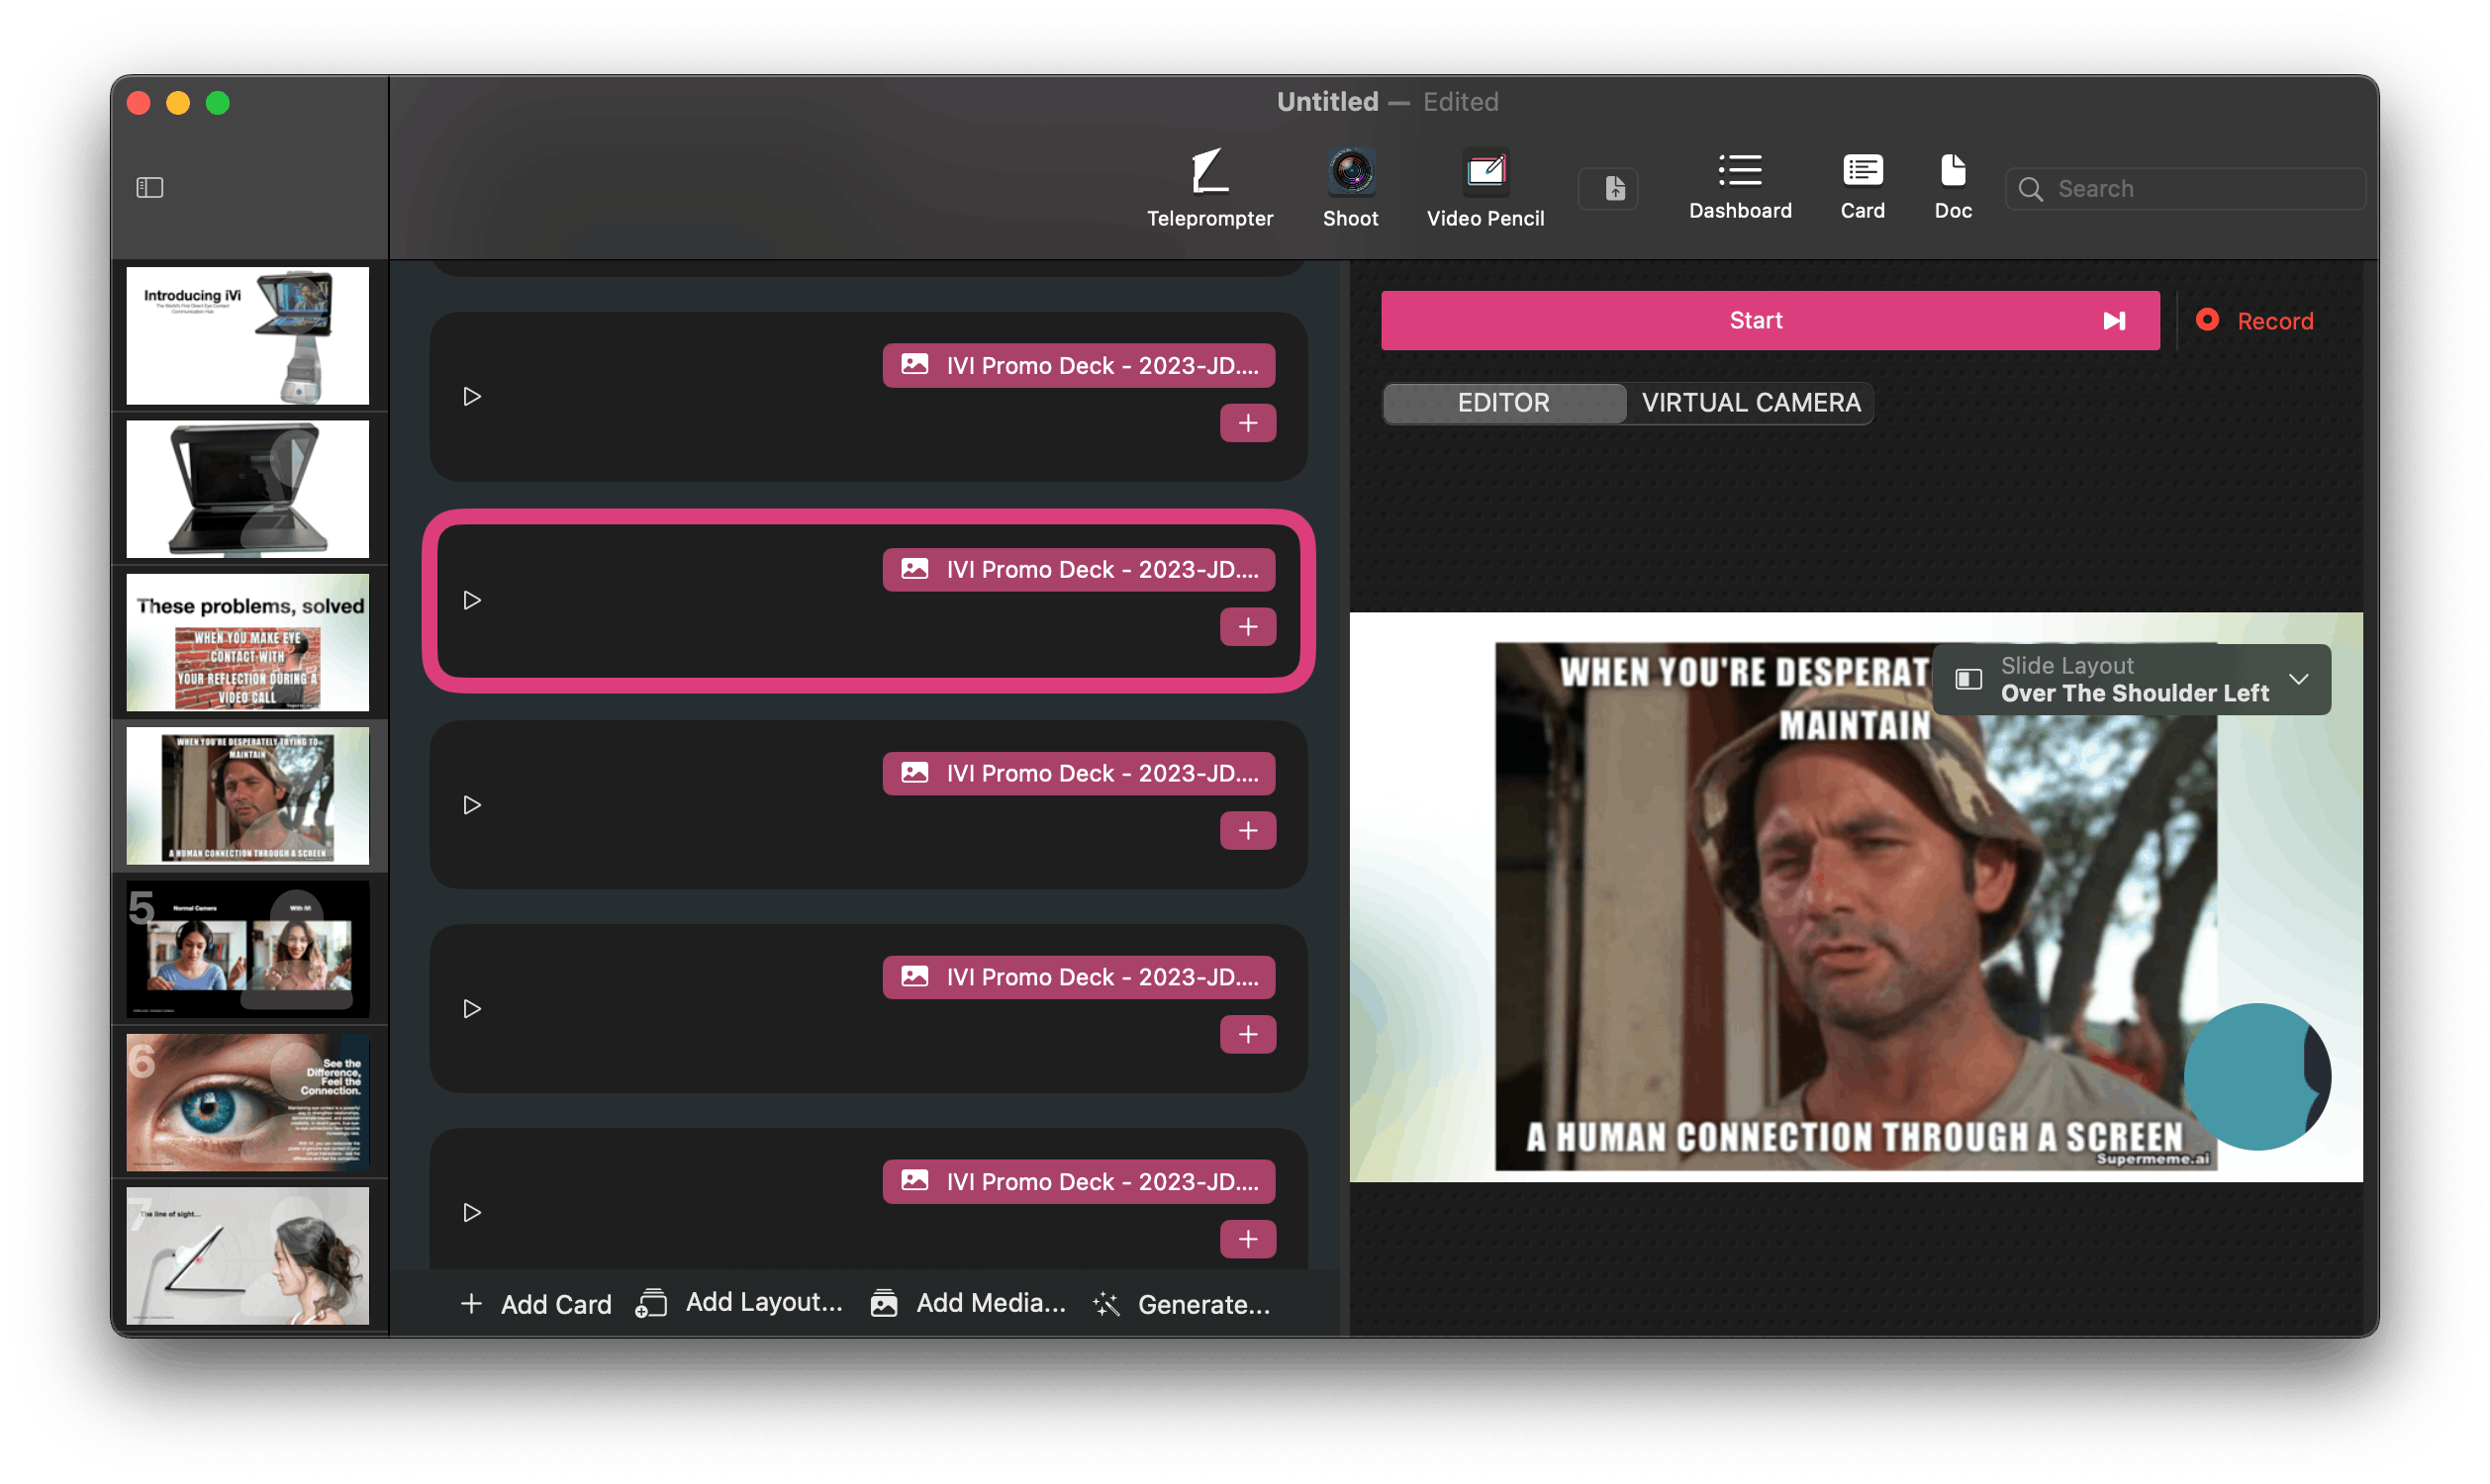The image size is (2490, 1484).
Task: Click Add Card button
Action: pyautogui.click(x=536, y=1305)
